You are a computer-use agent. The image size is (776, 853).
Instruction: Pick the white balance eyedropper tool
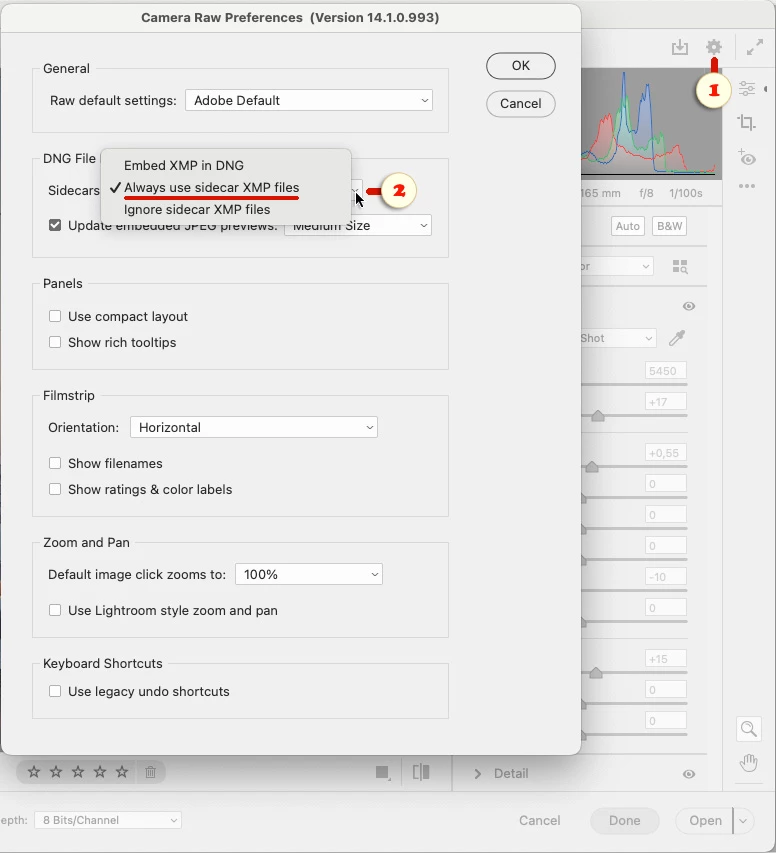pyautogui.click(x=676, y=338)
